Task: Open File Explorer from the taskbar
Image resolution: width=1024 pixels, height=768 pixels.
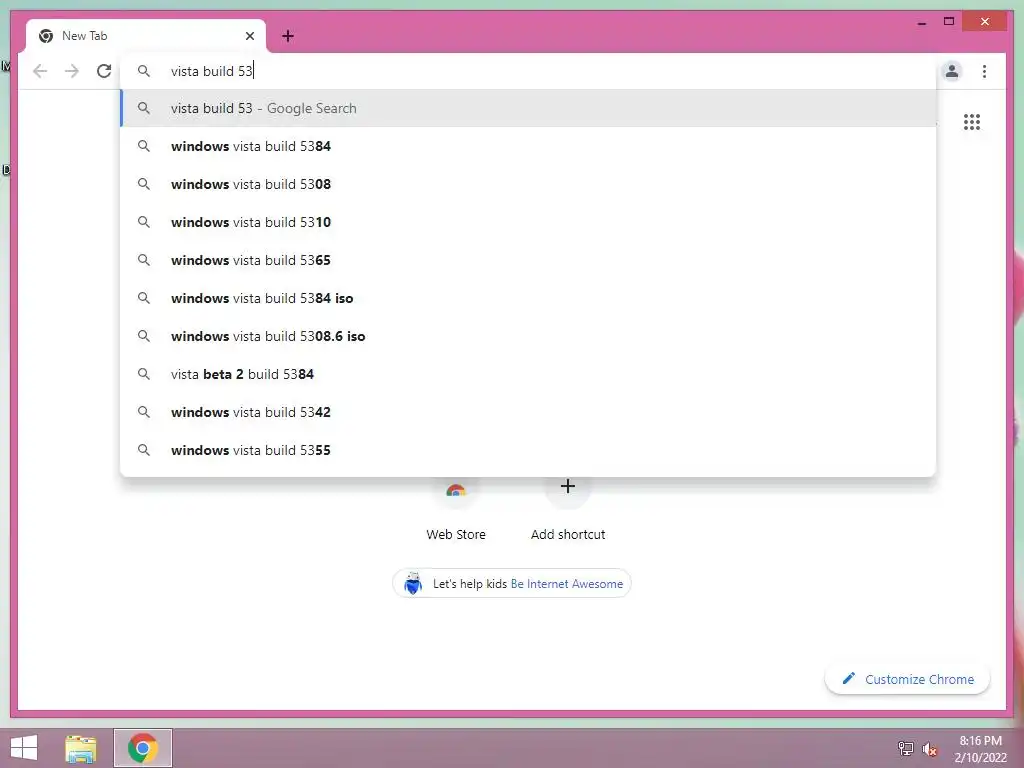Action: pyautogui.click(x=81, y=748)
